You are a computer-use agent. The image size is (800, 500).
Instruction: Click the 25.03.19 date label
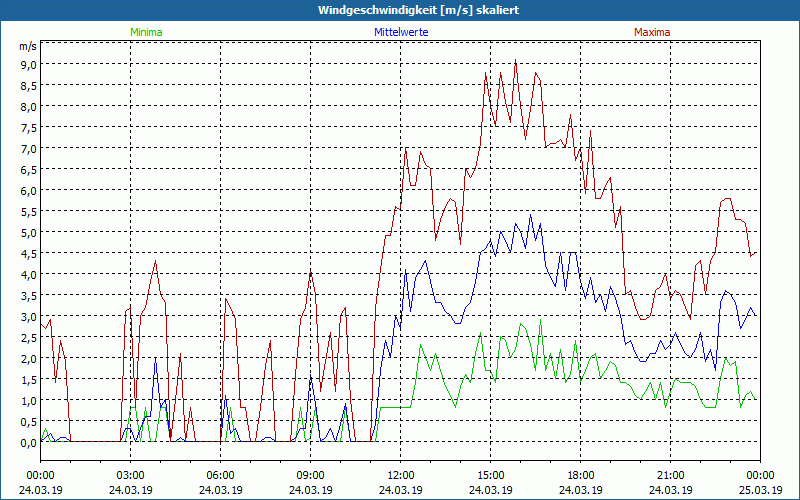[x=759, y=490]
